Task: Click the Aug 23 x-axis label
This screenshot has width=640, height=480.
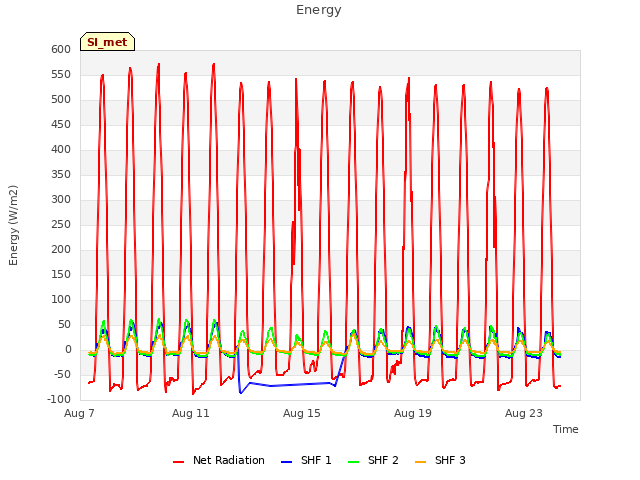Action: (524, 413)
